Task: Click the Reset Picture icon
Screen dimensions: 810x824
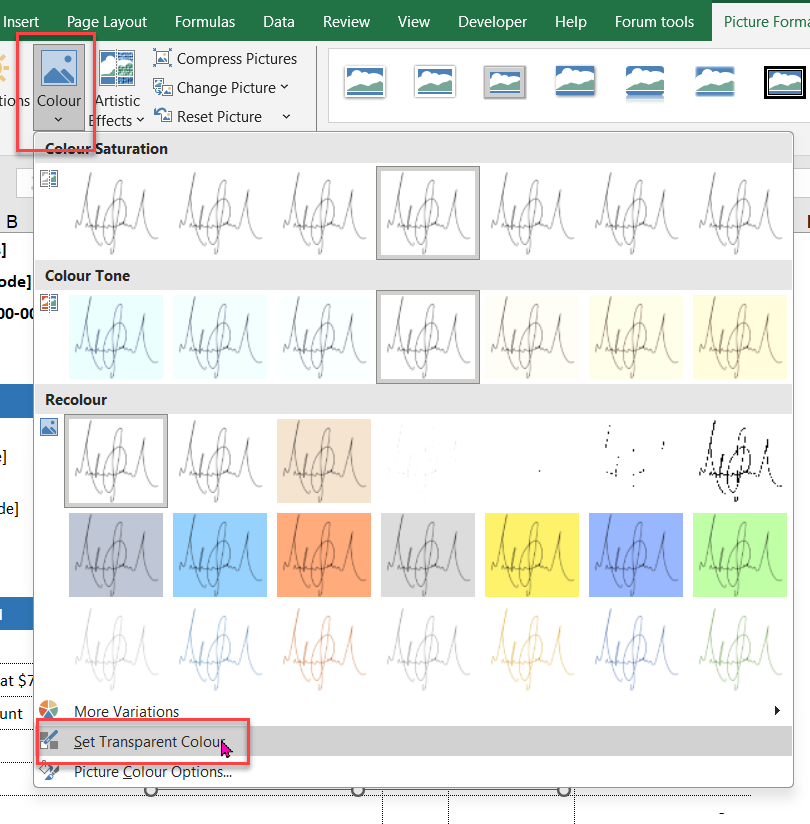Action: click(162, 117)
